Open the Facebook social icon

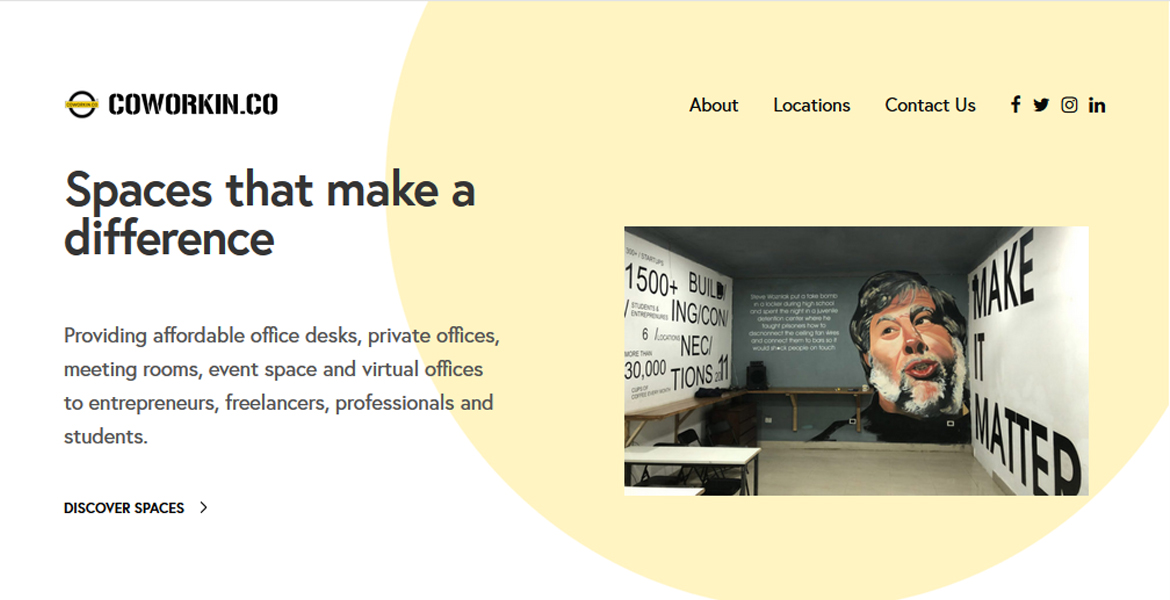[x=1015, y=104]
